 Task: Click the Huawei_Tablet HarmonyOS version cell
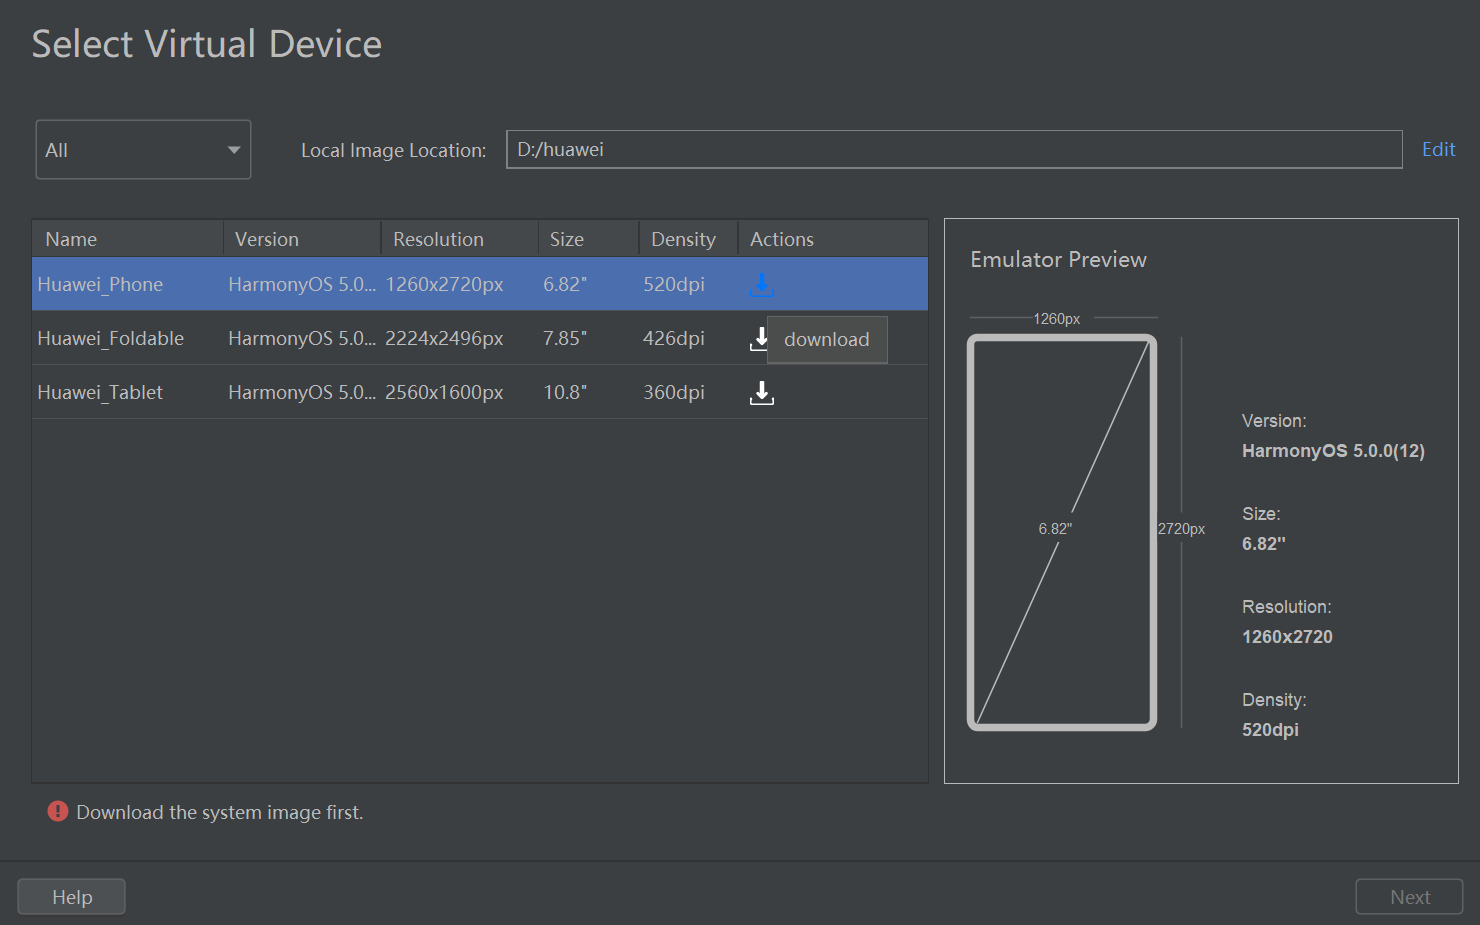302,392
